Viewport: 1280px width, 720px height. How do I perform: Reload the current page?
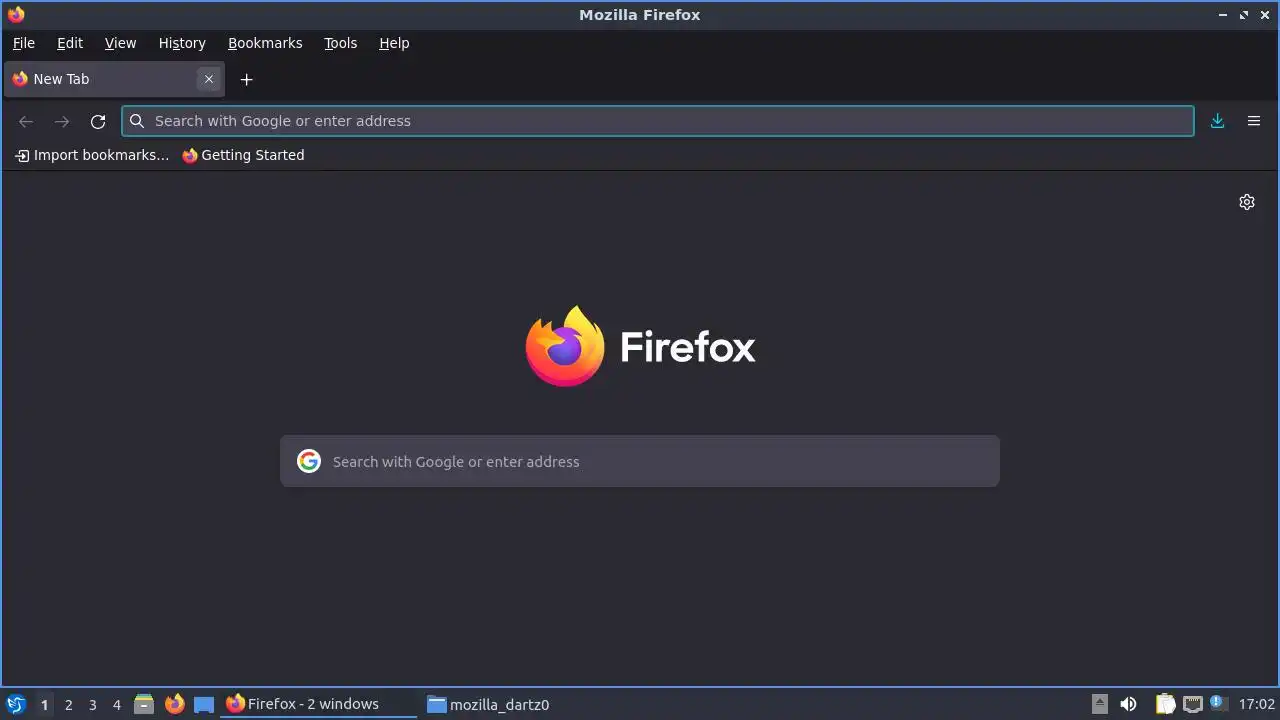98,121
